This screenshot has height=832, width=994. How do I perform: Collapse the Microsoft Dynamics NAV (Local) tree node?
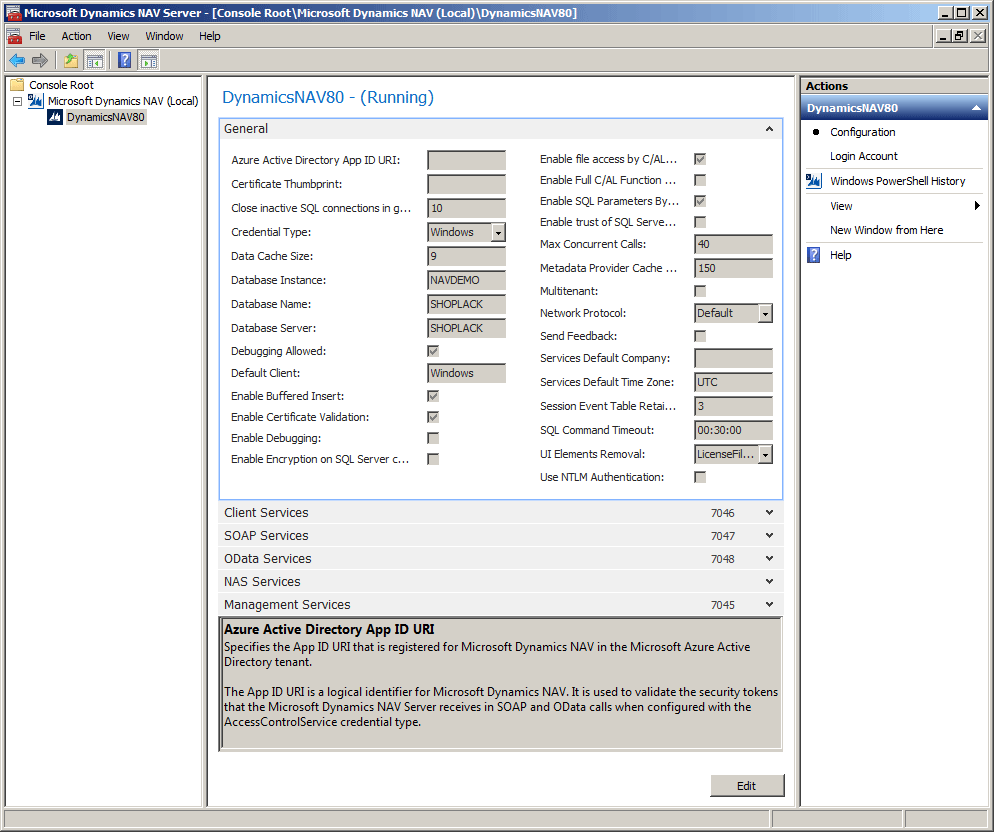(x=17, y=101)
